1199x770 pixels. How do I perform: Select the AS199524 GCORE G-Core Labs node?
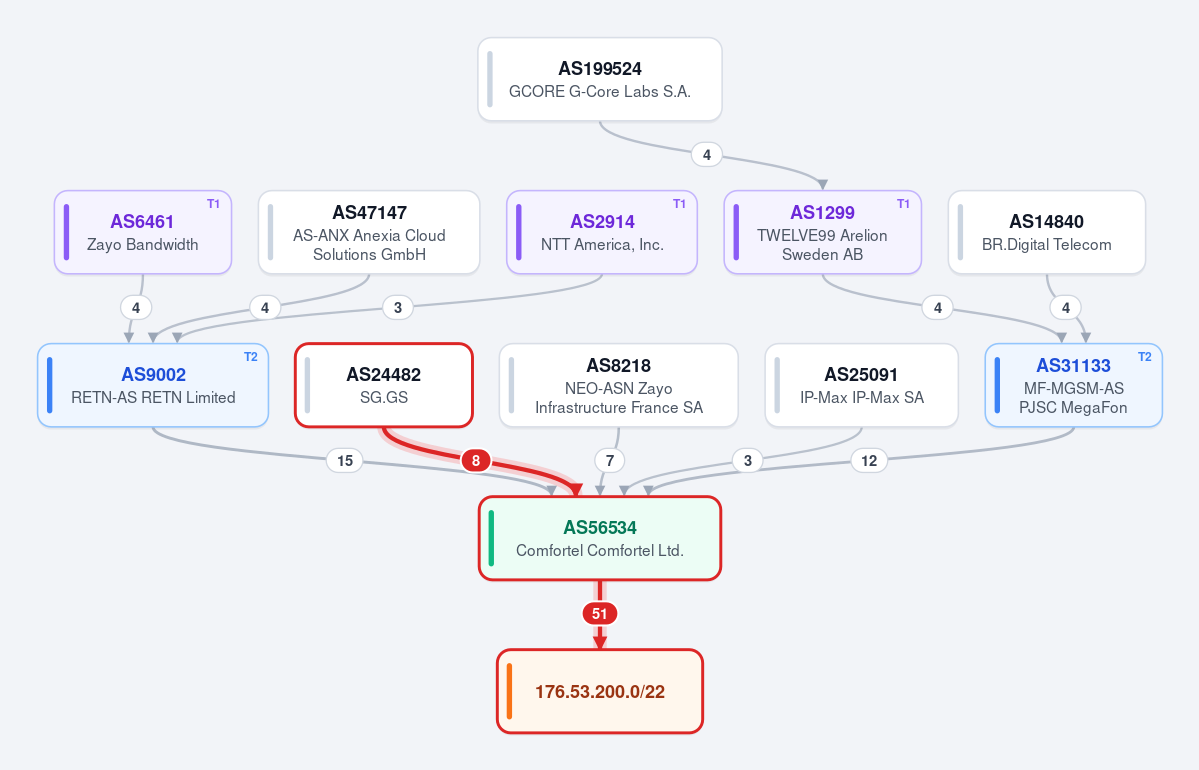tap(600, 80)
